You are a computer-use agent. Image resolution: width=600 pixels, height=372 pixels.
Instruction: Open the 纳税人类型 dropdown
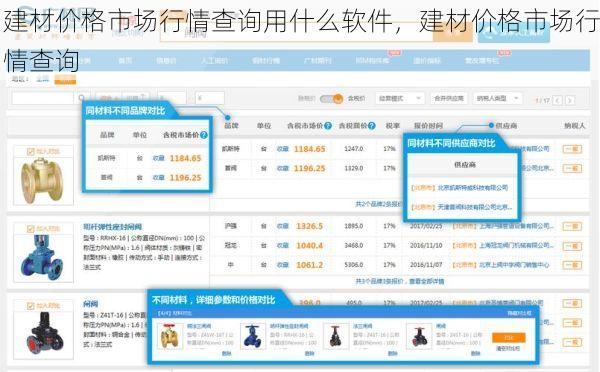tap(497, 99)
